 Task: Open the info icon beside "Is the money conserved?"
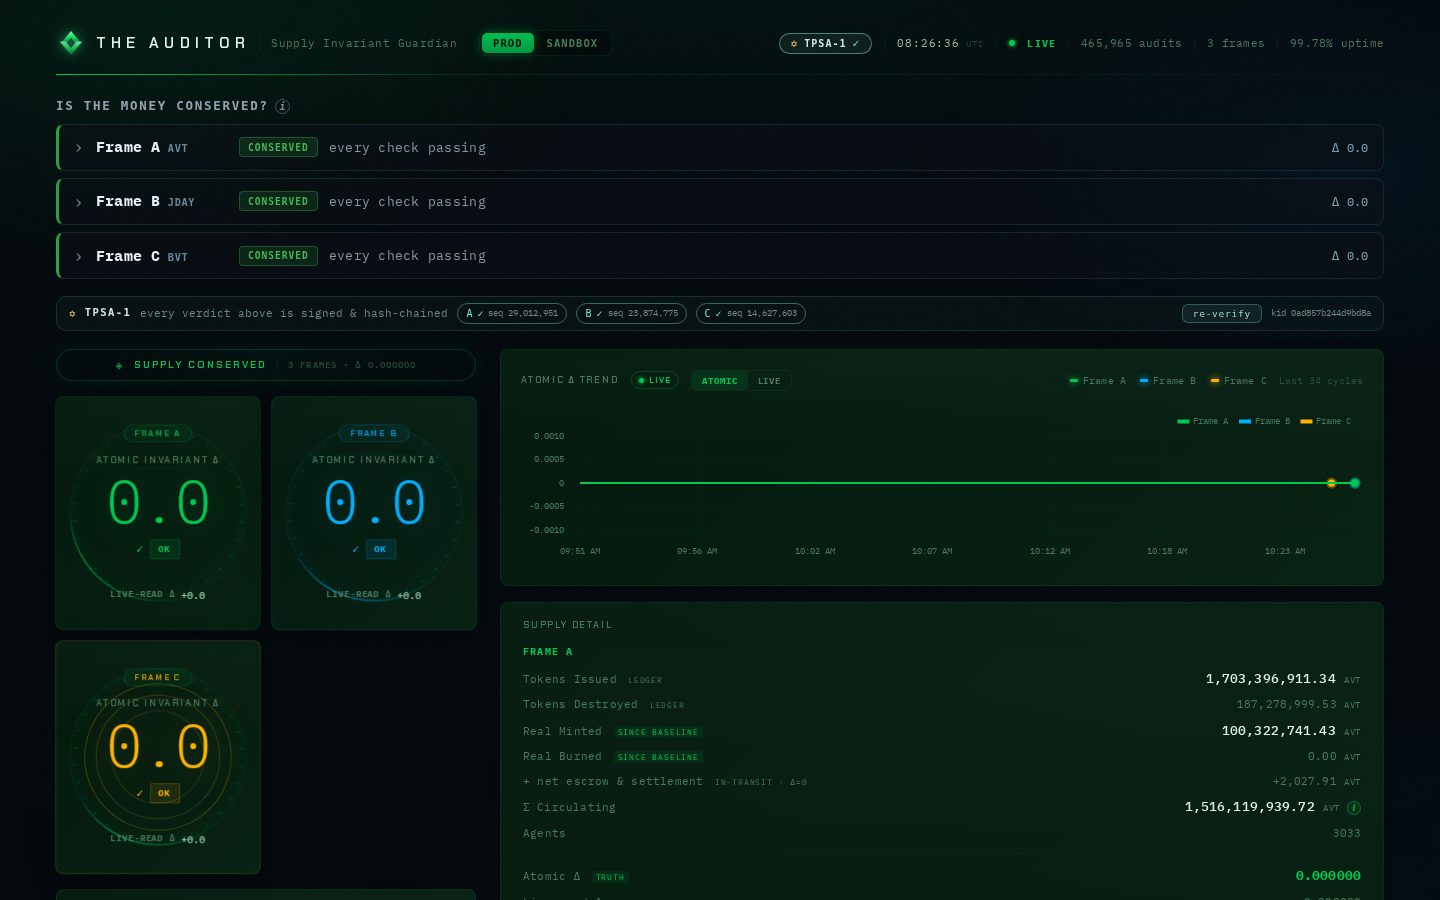[x=282, y=106]
